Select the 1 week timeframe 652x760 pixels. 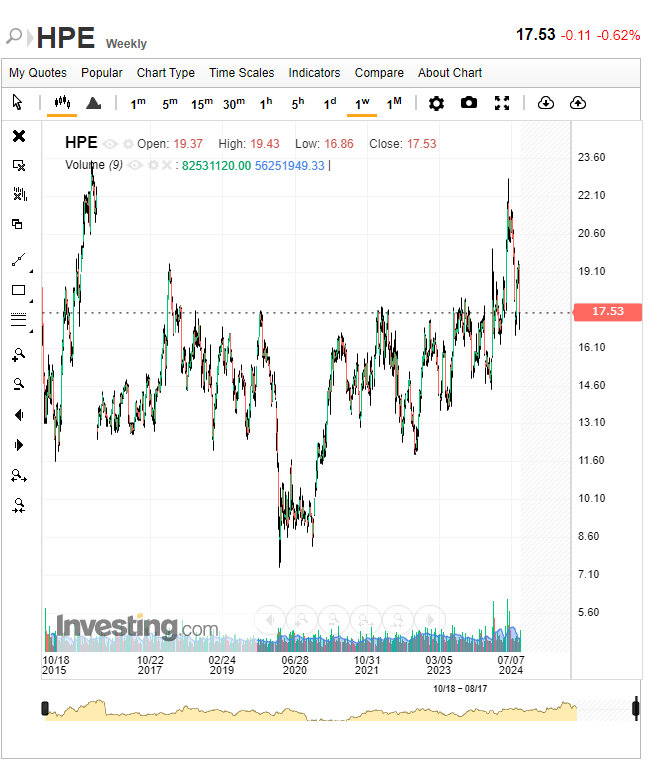[362, 103]
